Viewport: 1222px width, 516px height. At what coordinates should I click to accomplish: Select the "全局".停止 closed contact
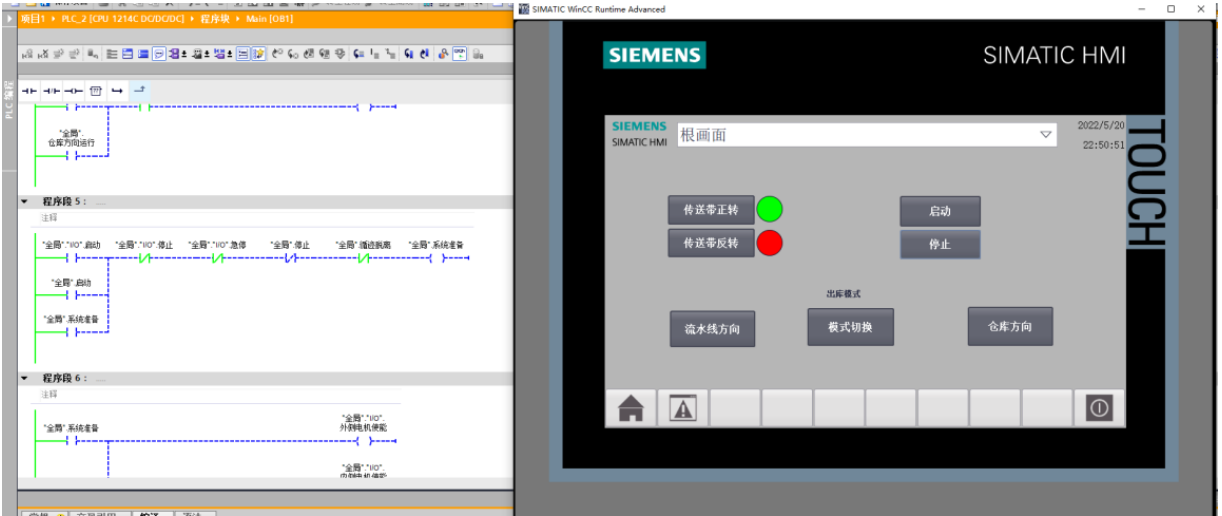(x=290, y=258)
